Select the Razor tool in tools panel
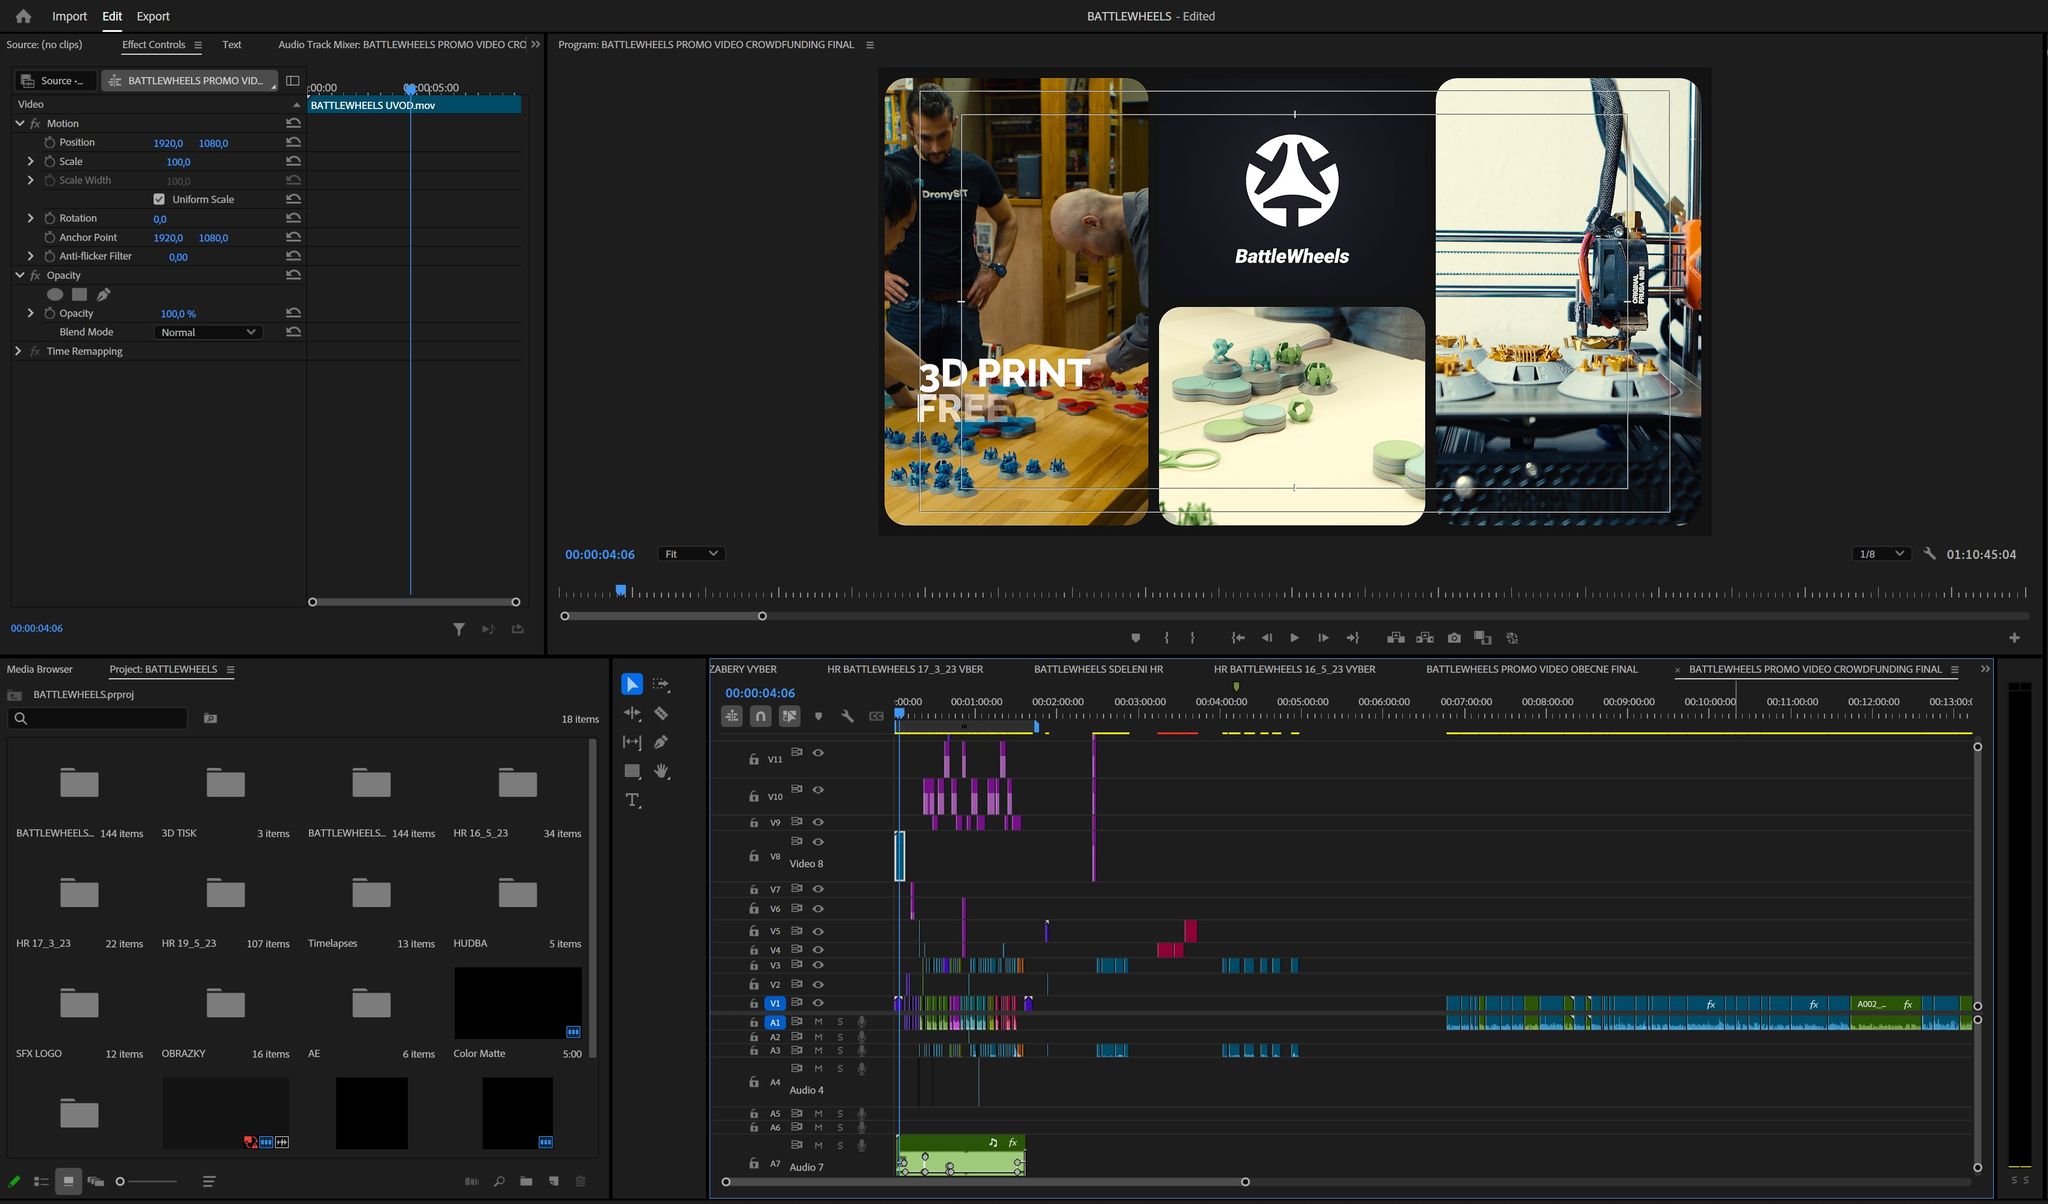The height and width of the screenshot is (1204, 2048). pos(661,713)
